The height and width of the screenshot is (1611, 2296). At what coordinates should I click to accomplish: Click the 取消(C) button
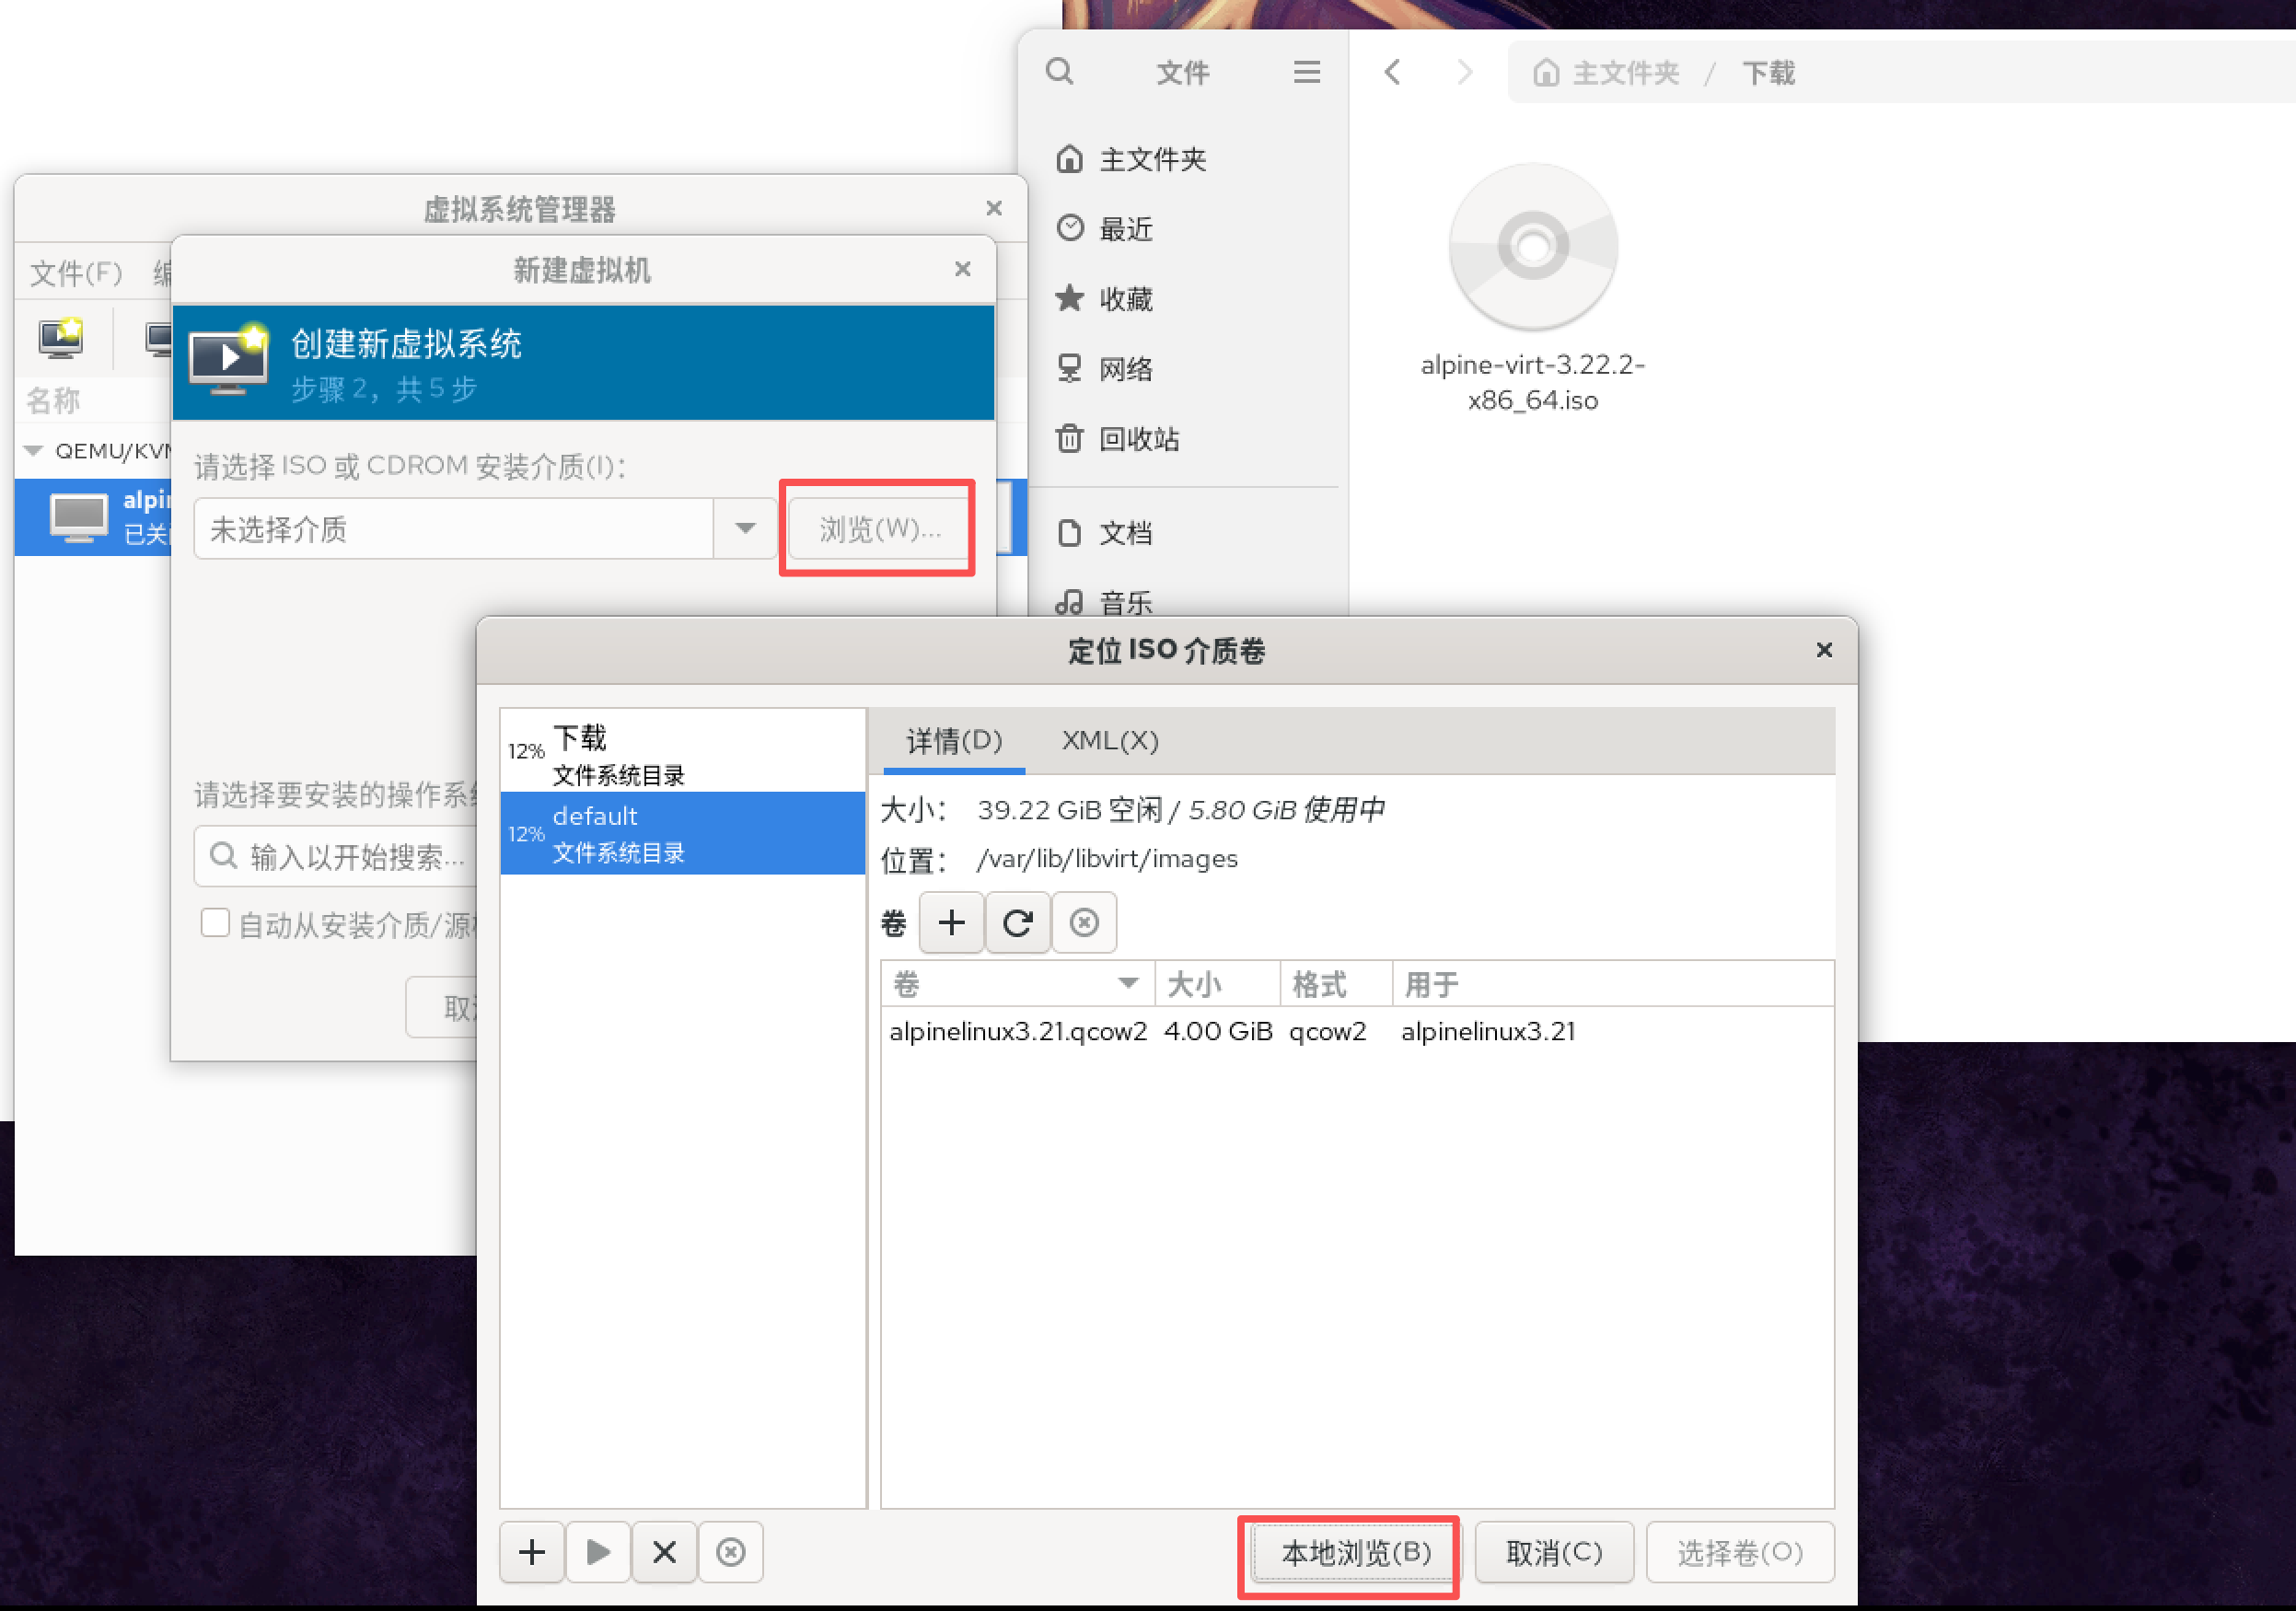(1553, 1552)
